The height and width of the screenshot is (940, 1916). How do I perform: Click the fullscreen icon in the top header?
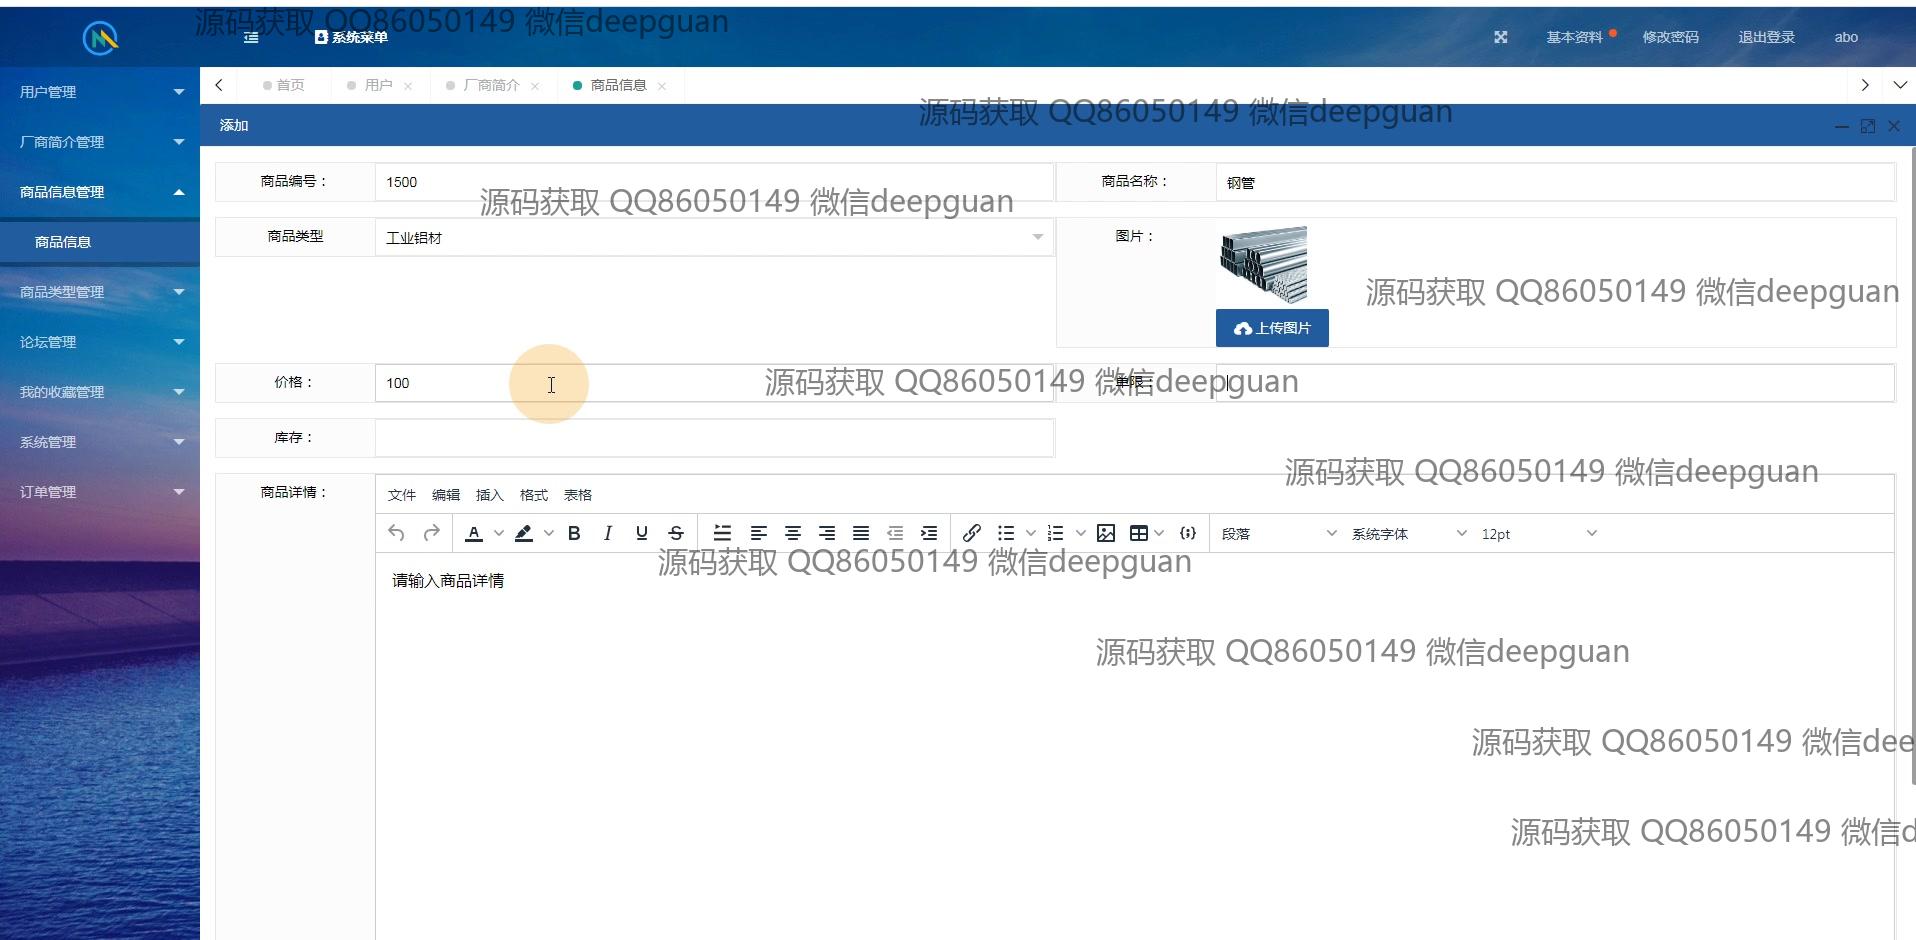click(1500, 37)
